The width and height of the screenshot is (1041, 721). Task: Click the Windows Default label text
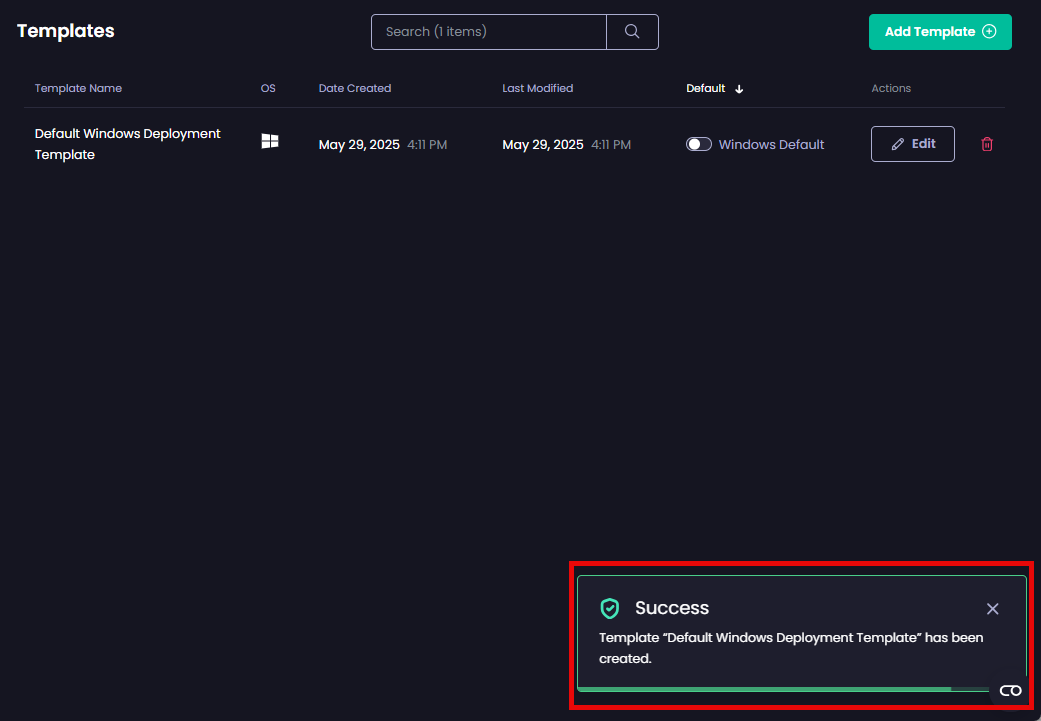click(771, 144)
